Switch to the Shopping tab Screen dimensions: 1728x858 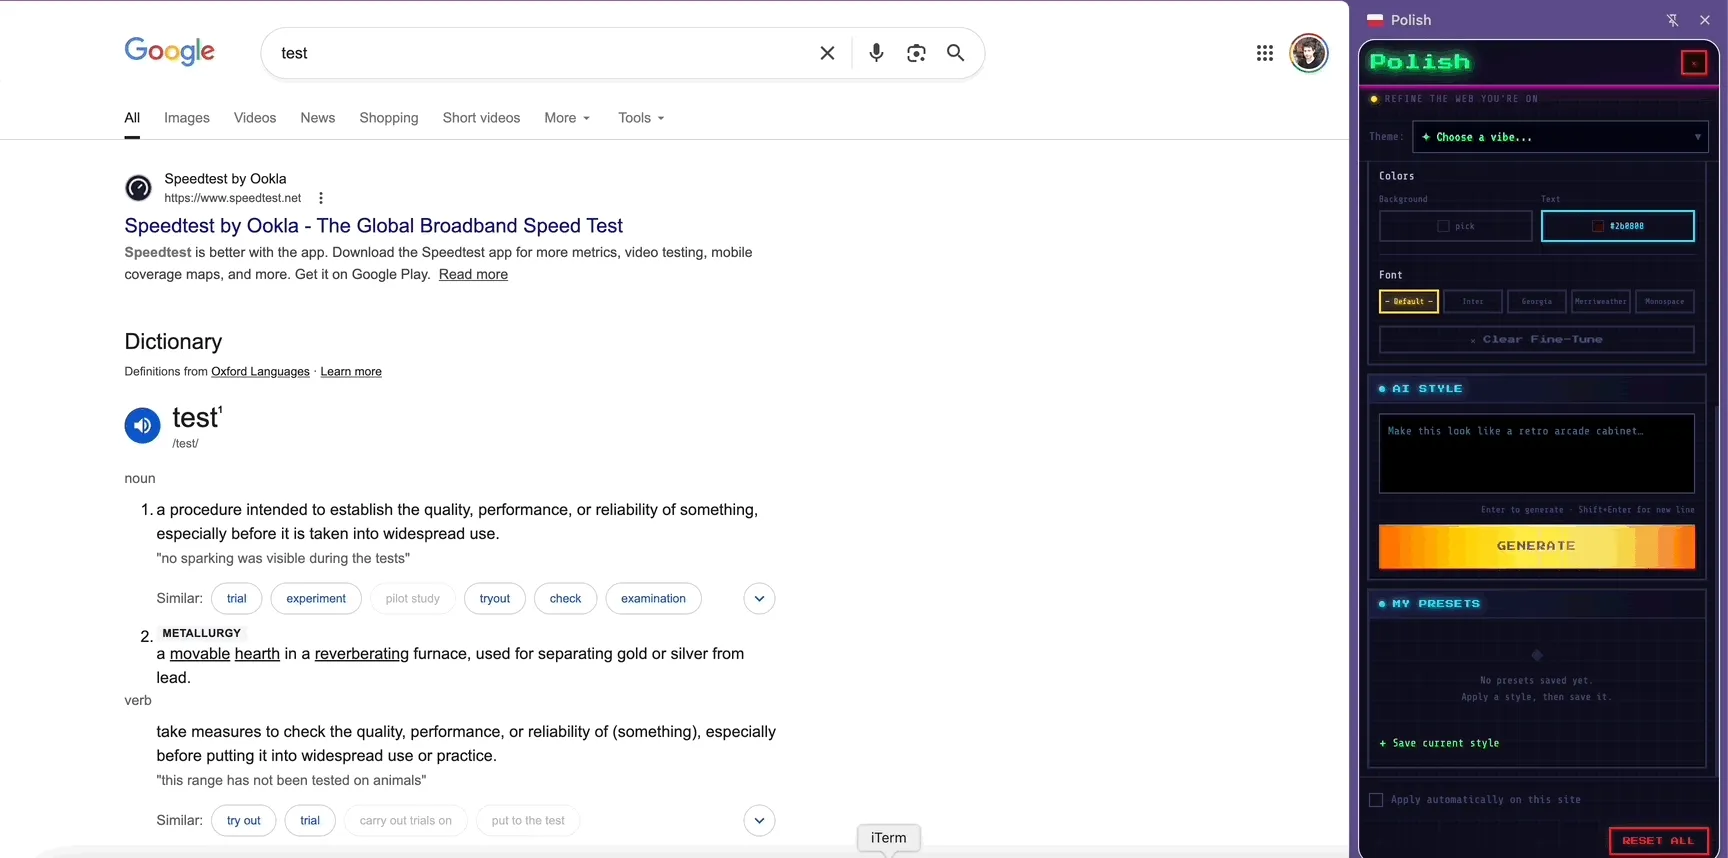pyautogui.click(x=389, y=118)
